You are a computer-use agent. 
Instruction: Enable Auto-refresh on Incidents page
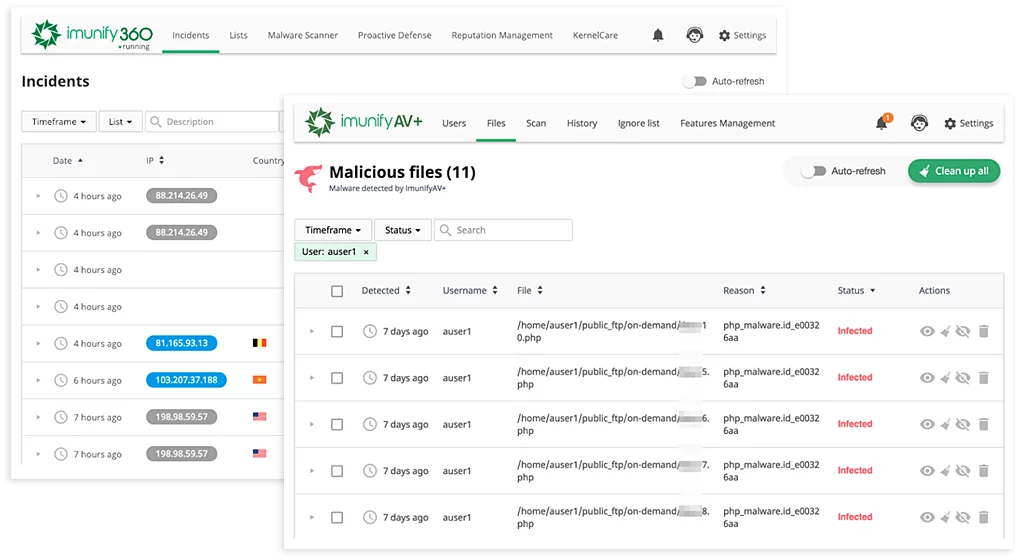tap(695, 81)
